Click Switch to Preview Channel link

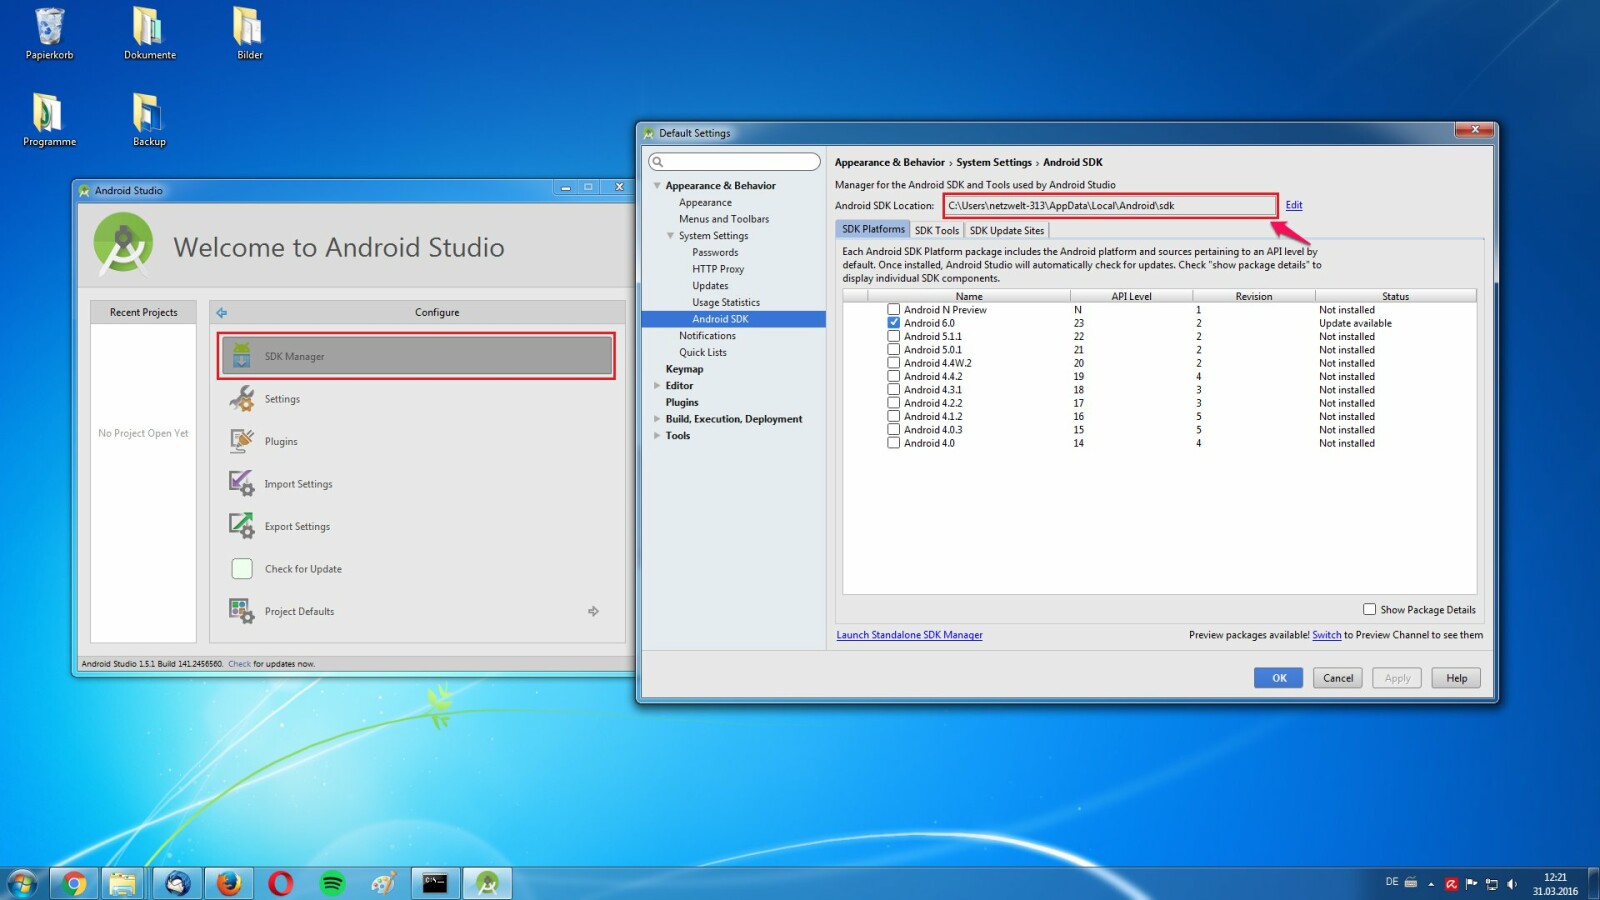[1327, 635]
